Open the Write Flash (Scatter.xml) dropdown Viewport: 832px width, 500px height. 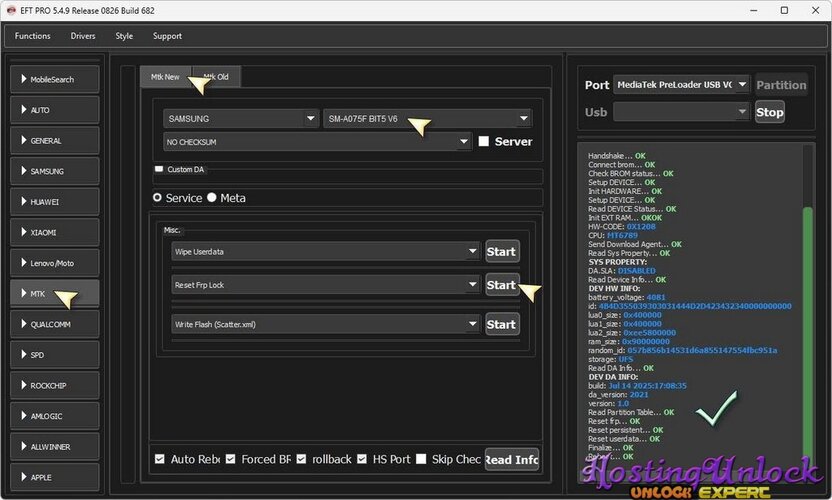click(x=325, y=324)
